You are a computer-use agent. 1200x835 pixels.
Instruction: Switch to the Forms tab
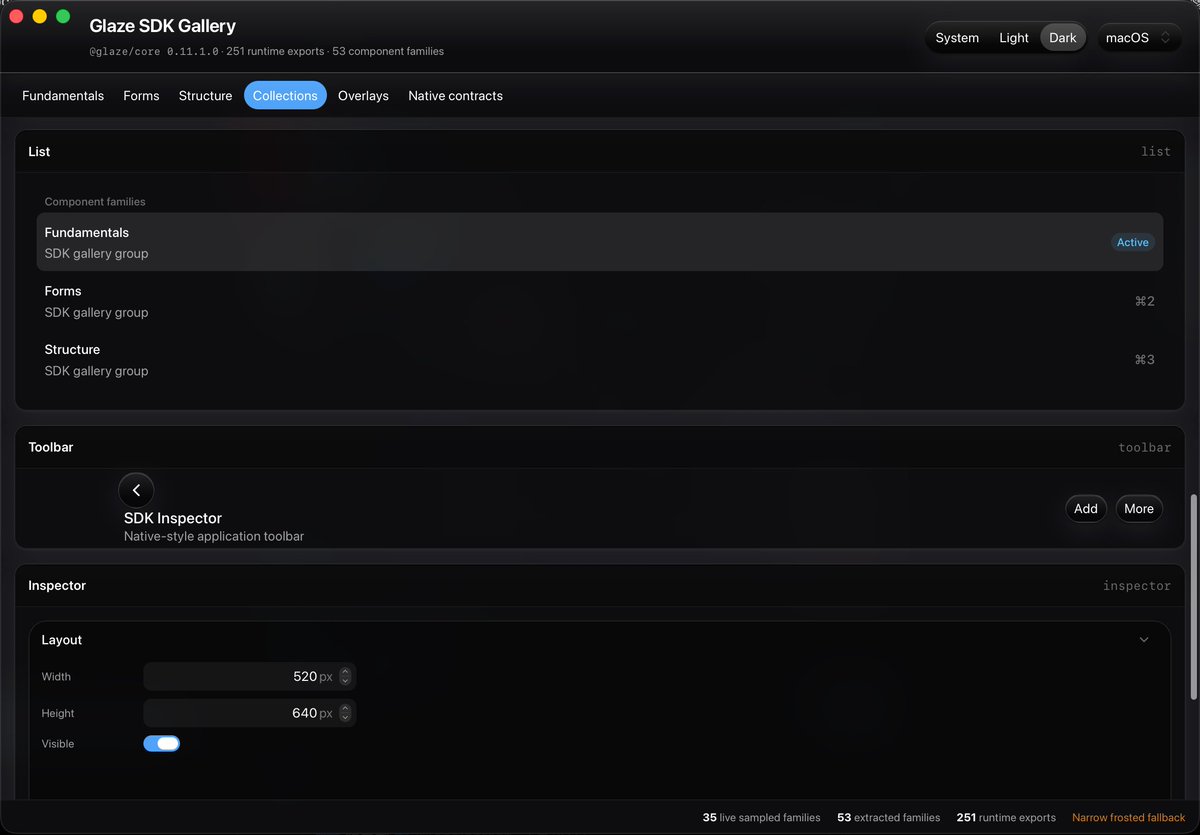tap(141, 96)
